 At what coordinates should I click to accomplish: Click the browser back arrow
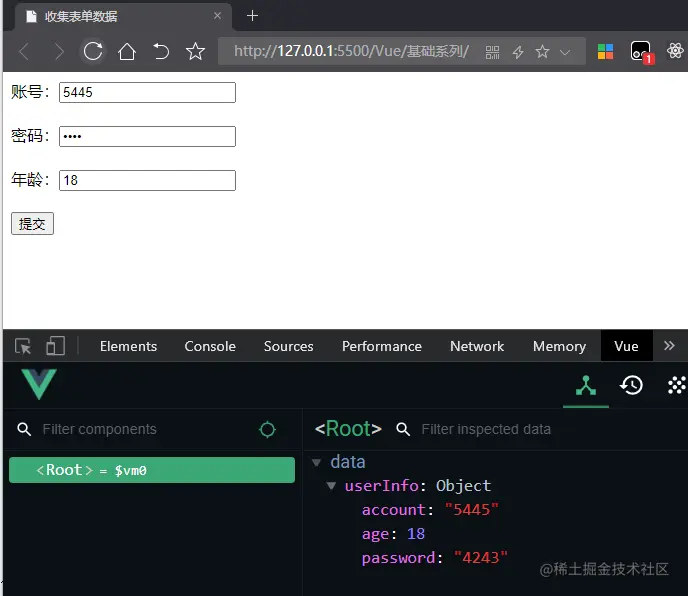click(24, 51)
